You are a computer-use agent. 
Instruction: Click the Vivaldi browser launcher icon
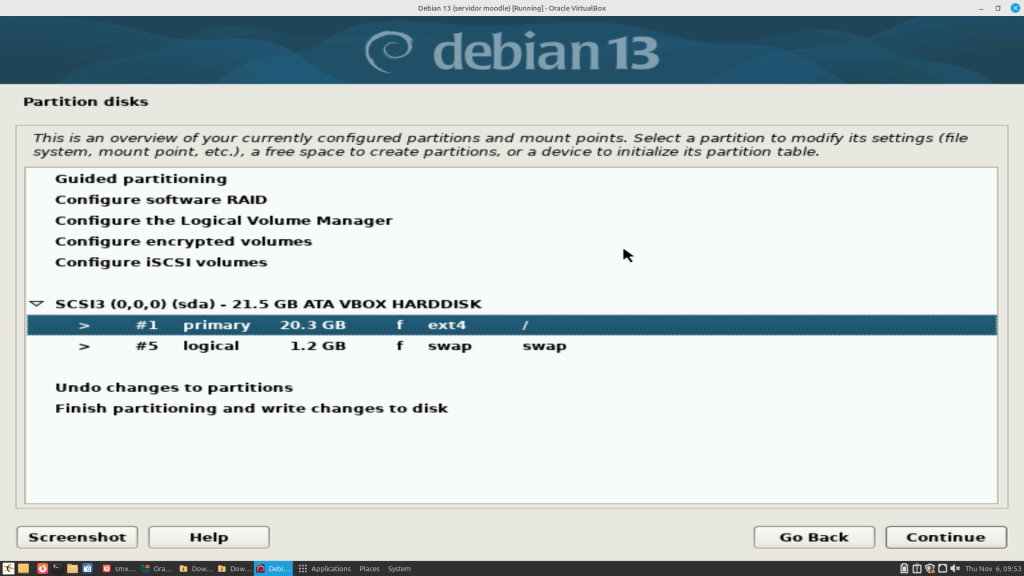click(x=42, y=568)
